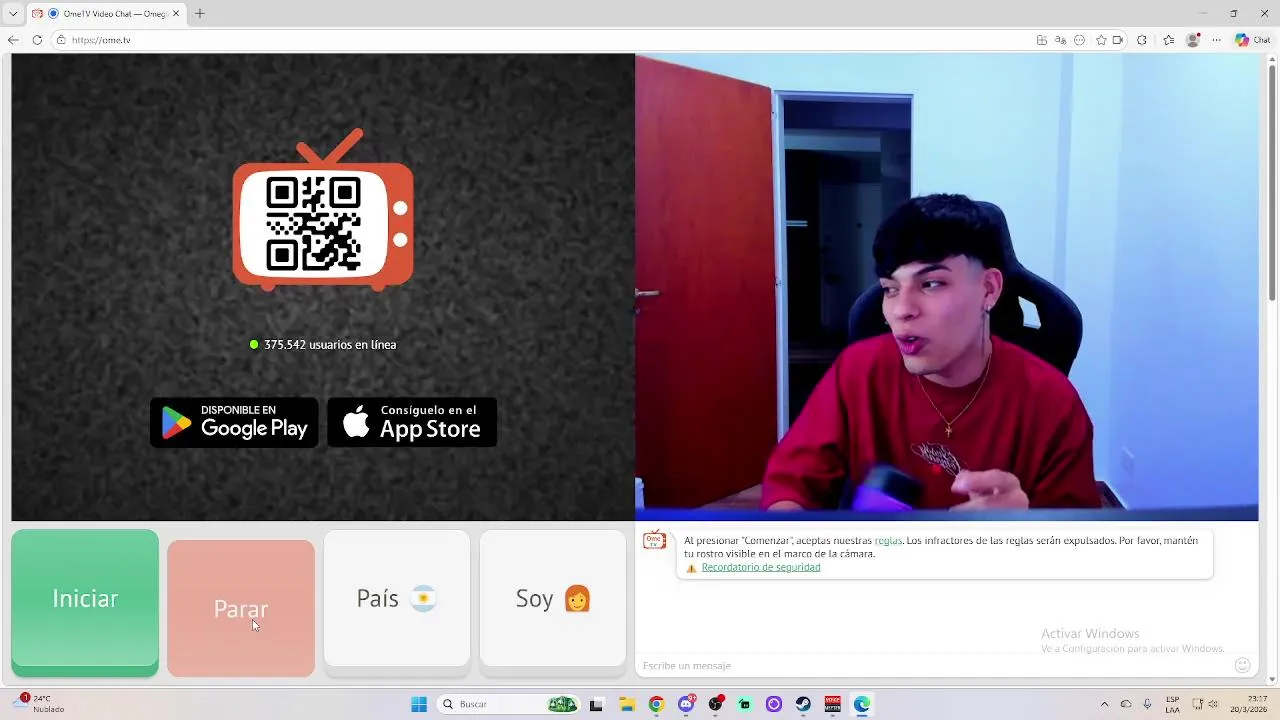This screenshot has width=1280, height=720.
Task: Open the favorites list icon
Action: click(x=1168, y=40)
